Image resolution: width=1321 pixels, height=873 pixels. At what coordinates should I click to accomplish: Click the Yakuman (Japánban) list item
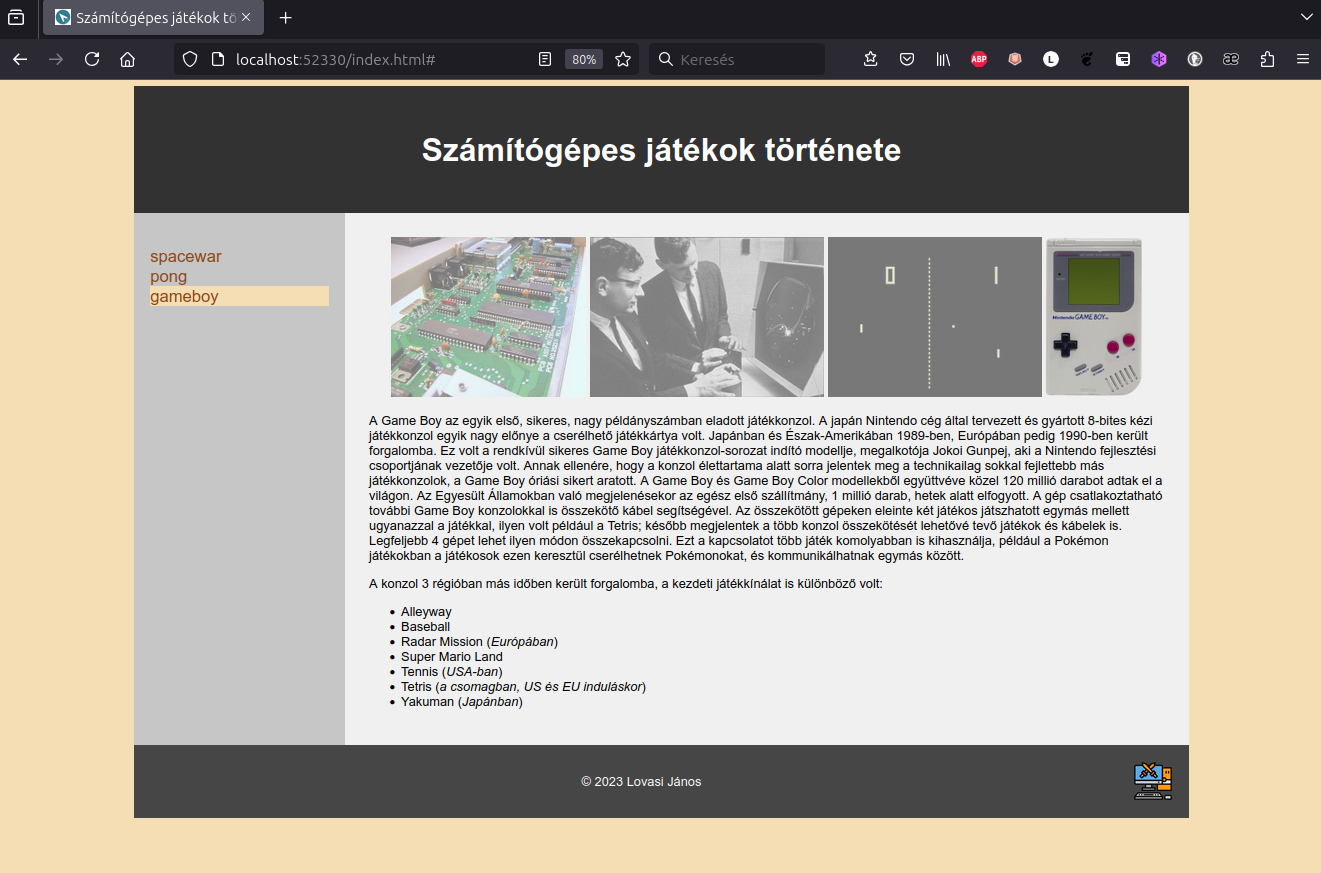[462, 702]
